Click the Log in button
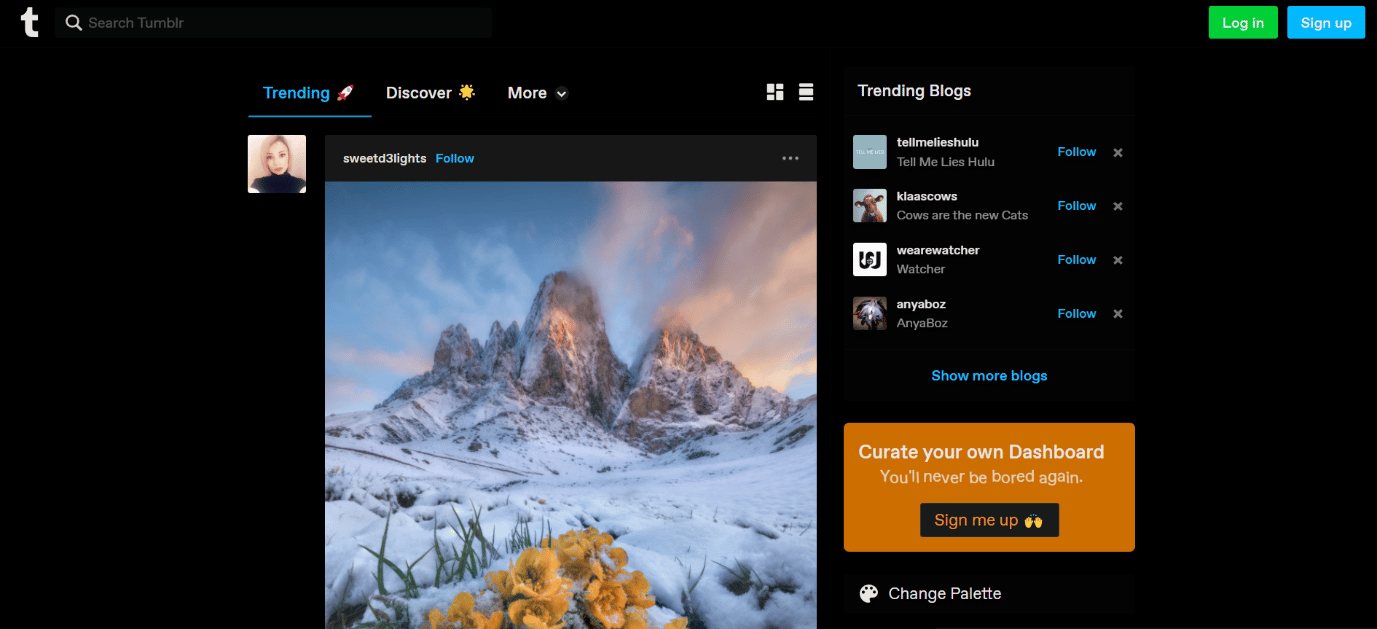 point(1243,22)
